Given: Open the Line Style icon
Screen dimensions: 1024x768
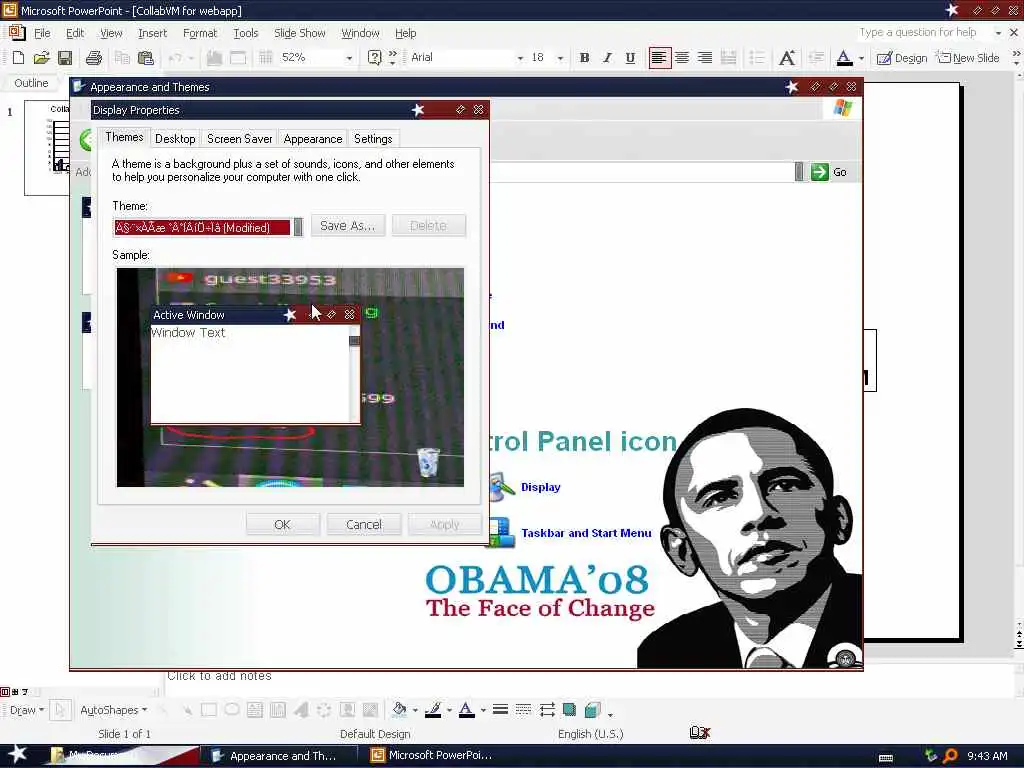Looking at the screenshot, I should tap(500, 710).
